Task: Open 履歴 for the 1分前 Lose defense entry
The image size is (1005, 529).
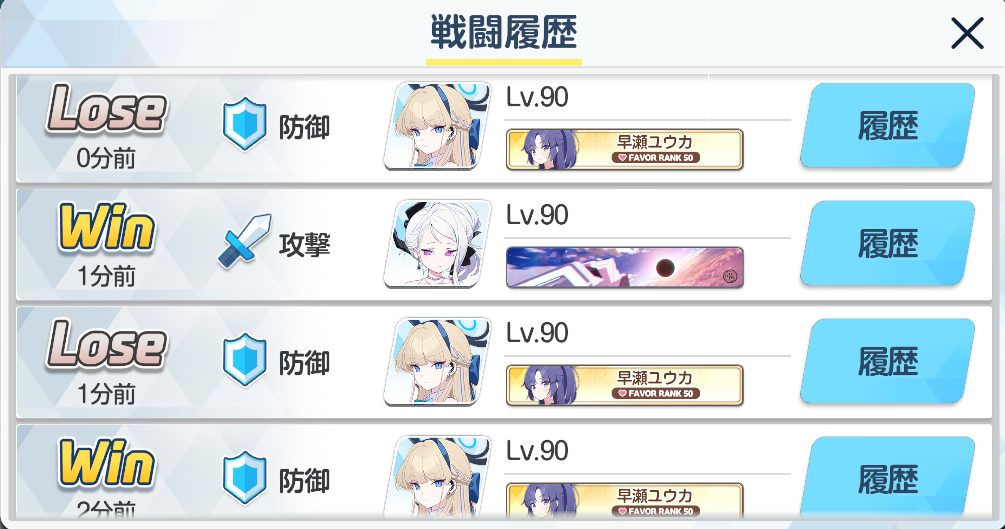Action: click(888, 362)
